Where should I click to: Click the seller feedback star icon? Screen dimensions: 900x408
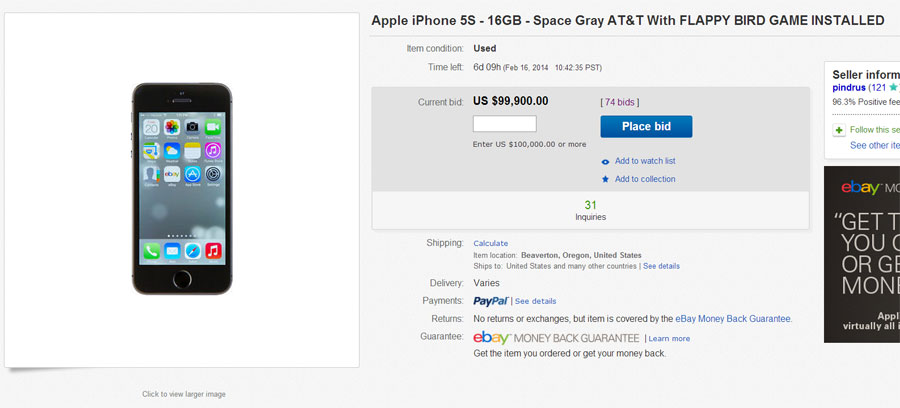pyautogui.click(x=893, y=88)
